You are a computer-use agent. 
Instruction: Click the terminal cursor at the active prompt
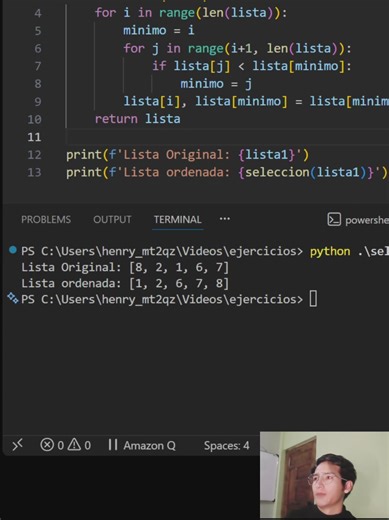pyautogui.click(x=313, y=299)
